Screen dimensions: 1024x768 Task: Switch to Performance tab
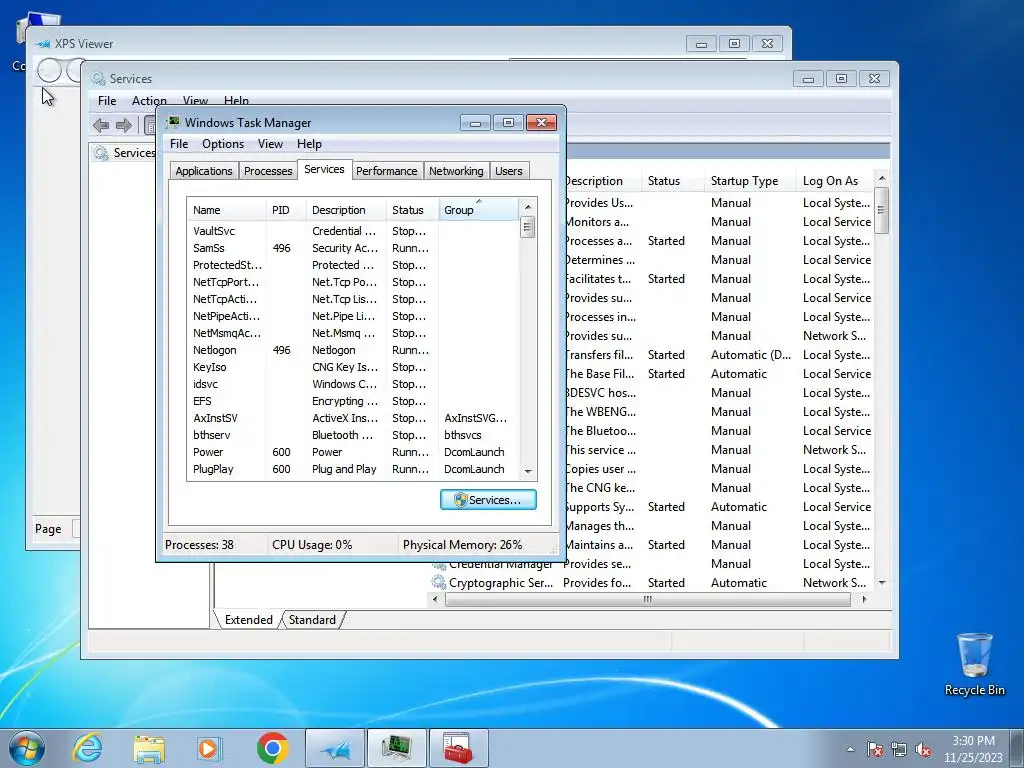click(387, 171)
